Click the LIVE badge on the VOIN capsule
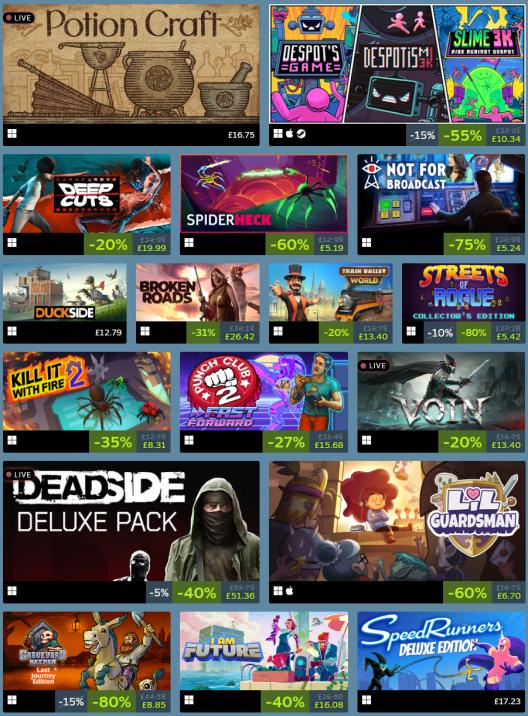 [x=373, y=365]
